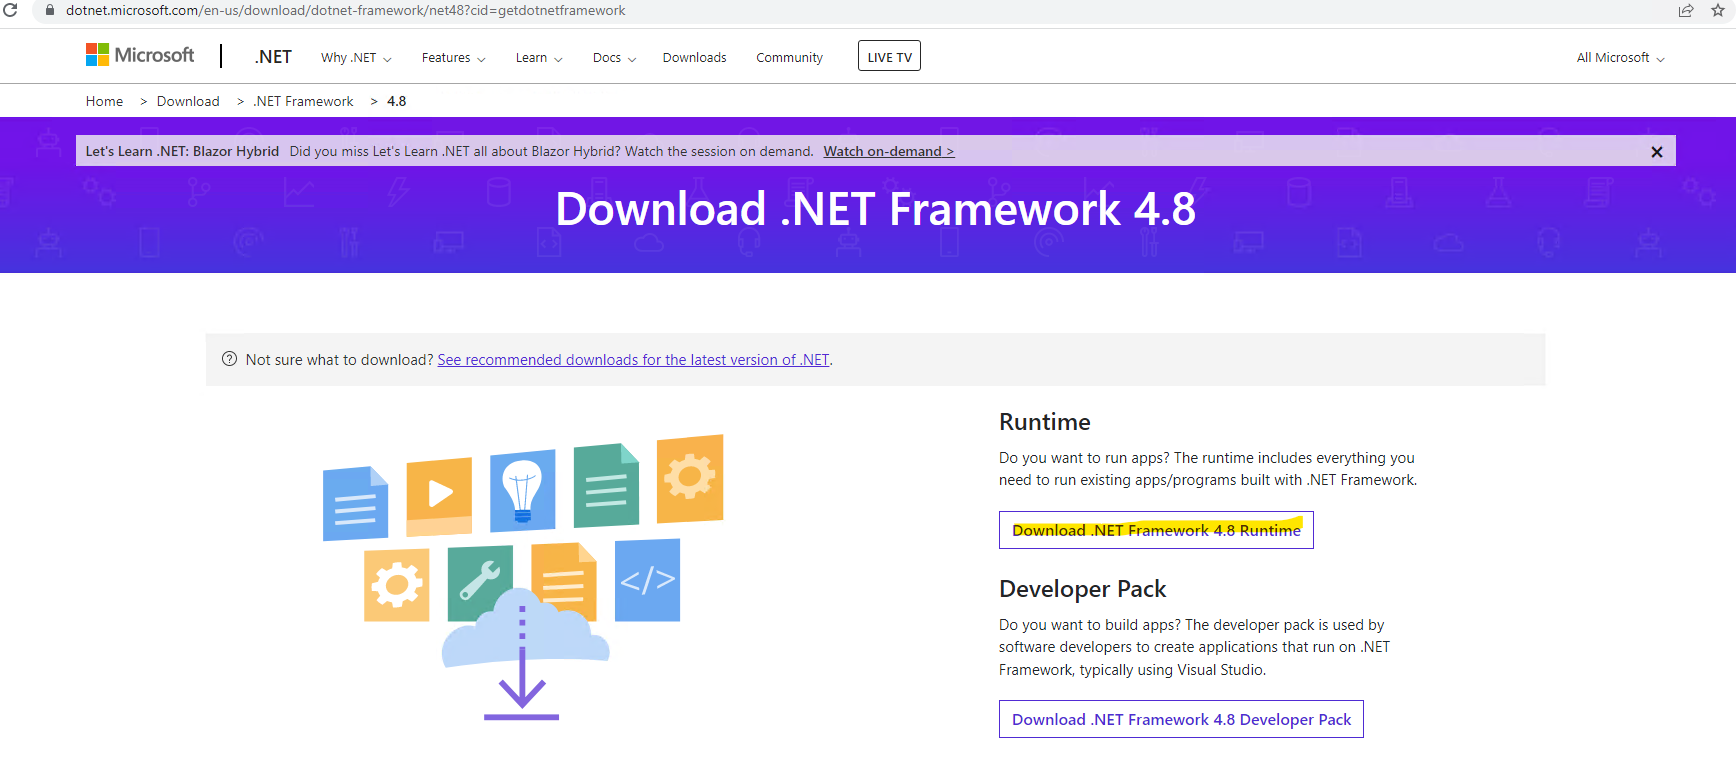Download .NET Framework 4.8 Developer Pack
1736x784 pixels.
pos(1181,719)
